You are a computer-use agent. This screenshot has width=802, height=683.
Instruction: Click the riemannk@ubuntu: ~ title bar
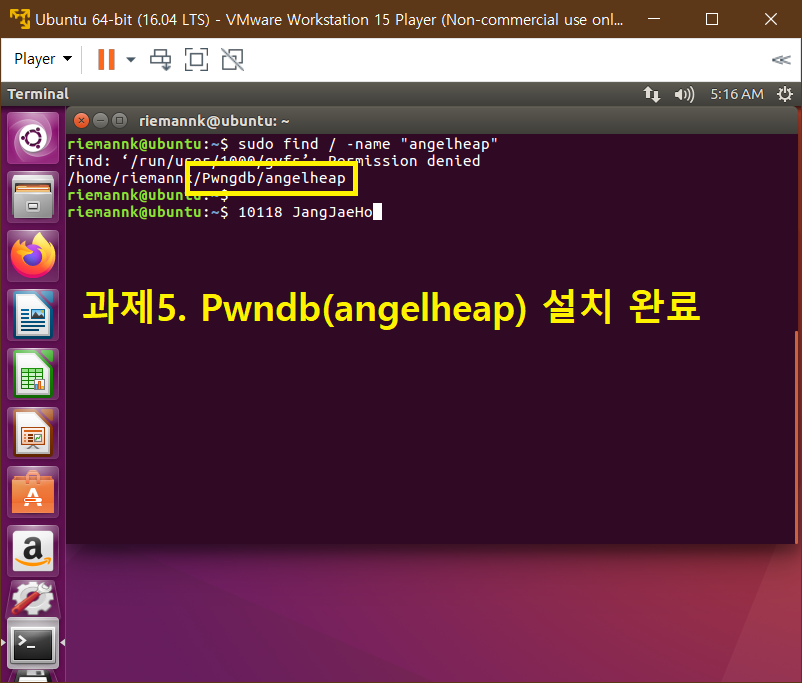[432, 121]
